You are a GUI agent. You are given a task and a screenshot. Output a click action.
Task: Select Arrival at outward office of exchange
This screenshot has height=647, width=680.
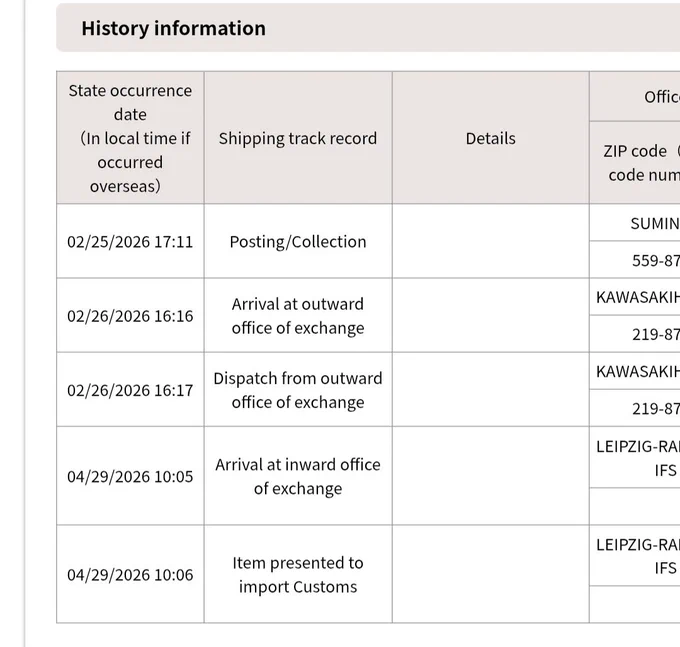click(x=298, y=316)
